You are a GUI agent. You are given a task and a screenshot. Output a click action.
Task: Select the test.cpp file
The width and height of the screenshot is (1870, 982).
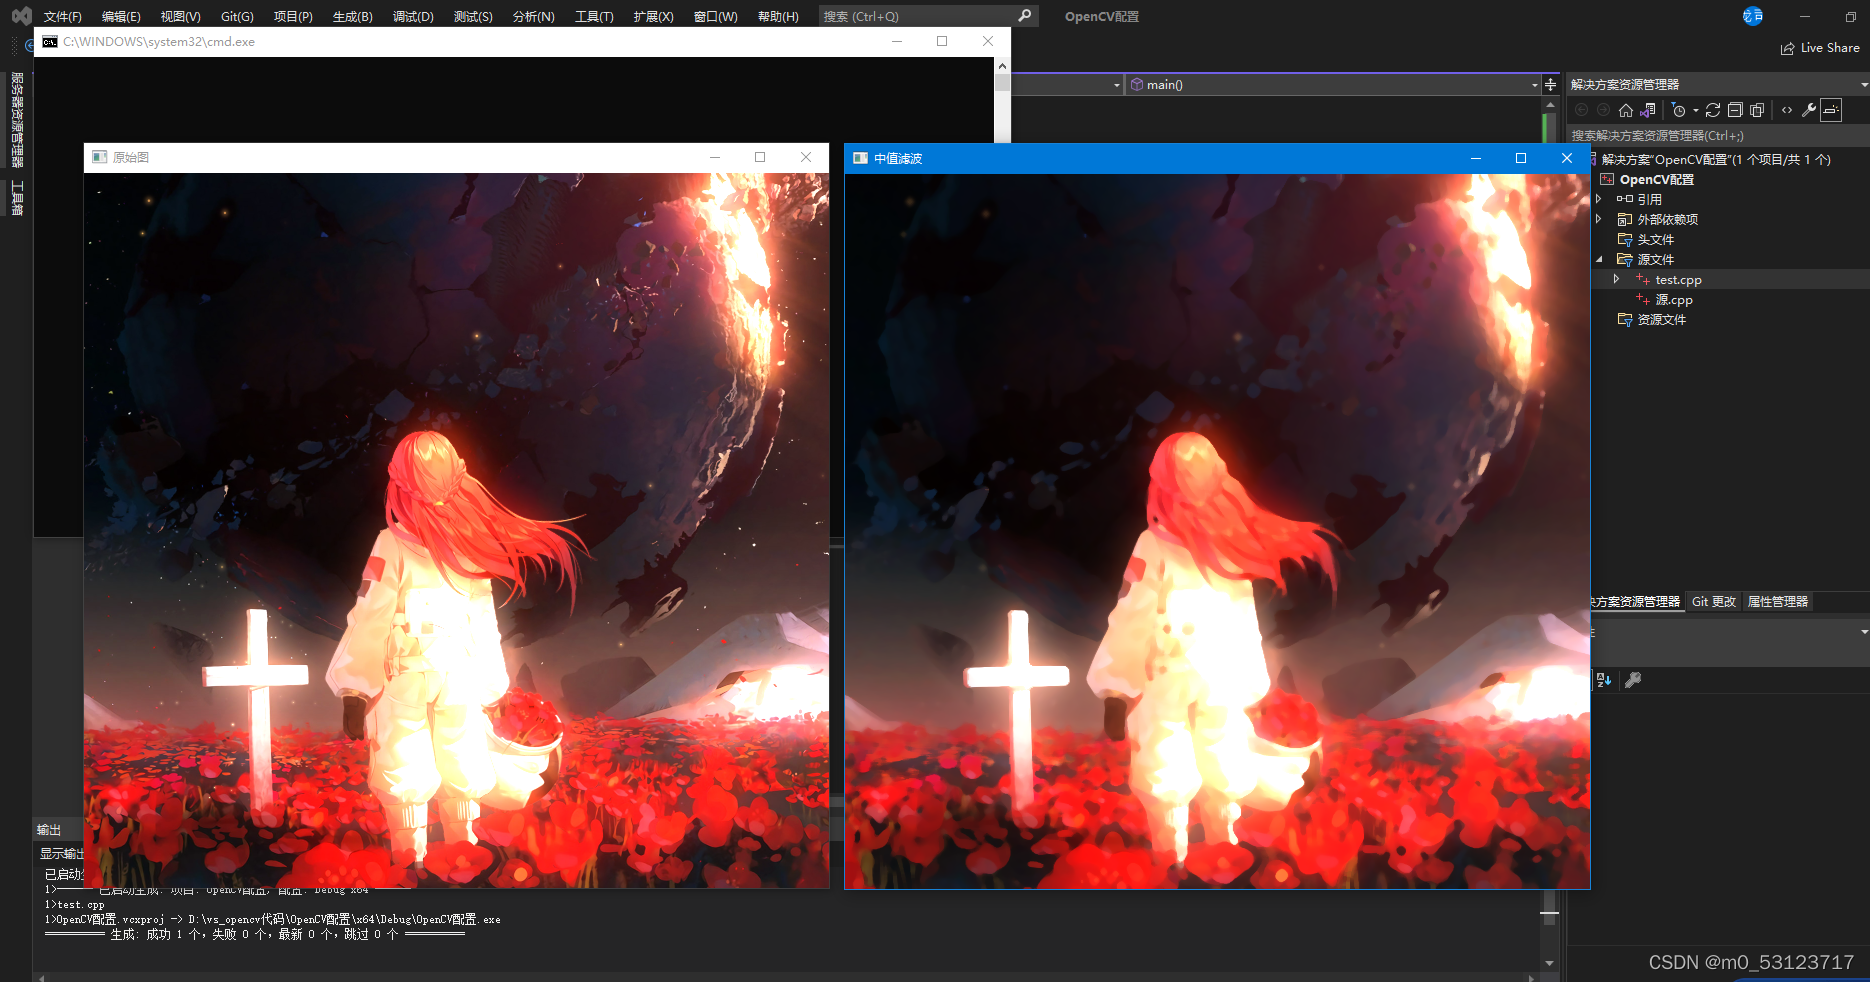click(1678, 280)
